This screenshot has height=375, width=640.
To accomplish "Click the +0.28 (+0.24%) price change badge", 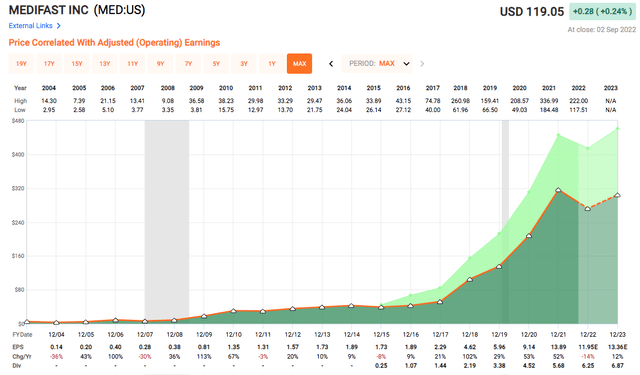I will pyautogui.click(x=602, y=11).
